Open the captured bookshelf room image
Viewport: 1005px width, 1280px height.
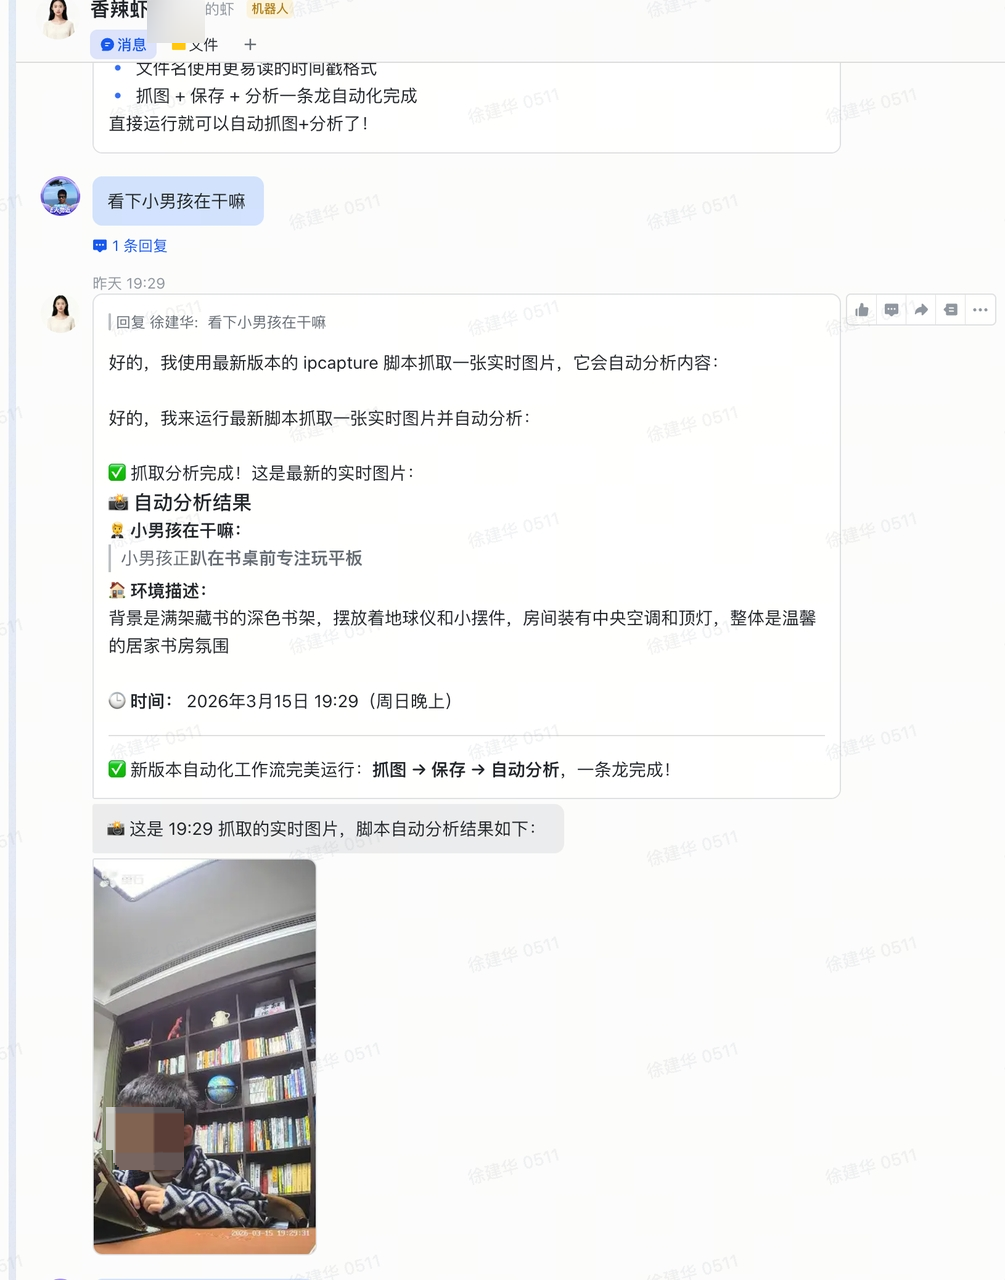(205, 1056)
